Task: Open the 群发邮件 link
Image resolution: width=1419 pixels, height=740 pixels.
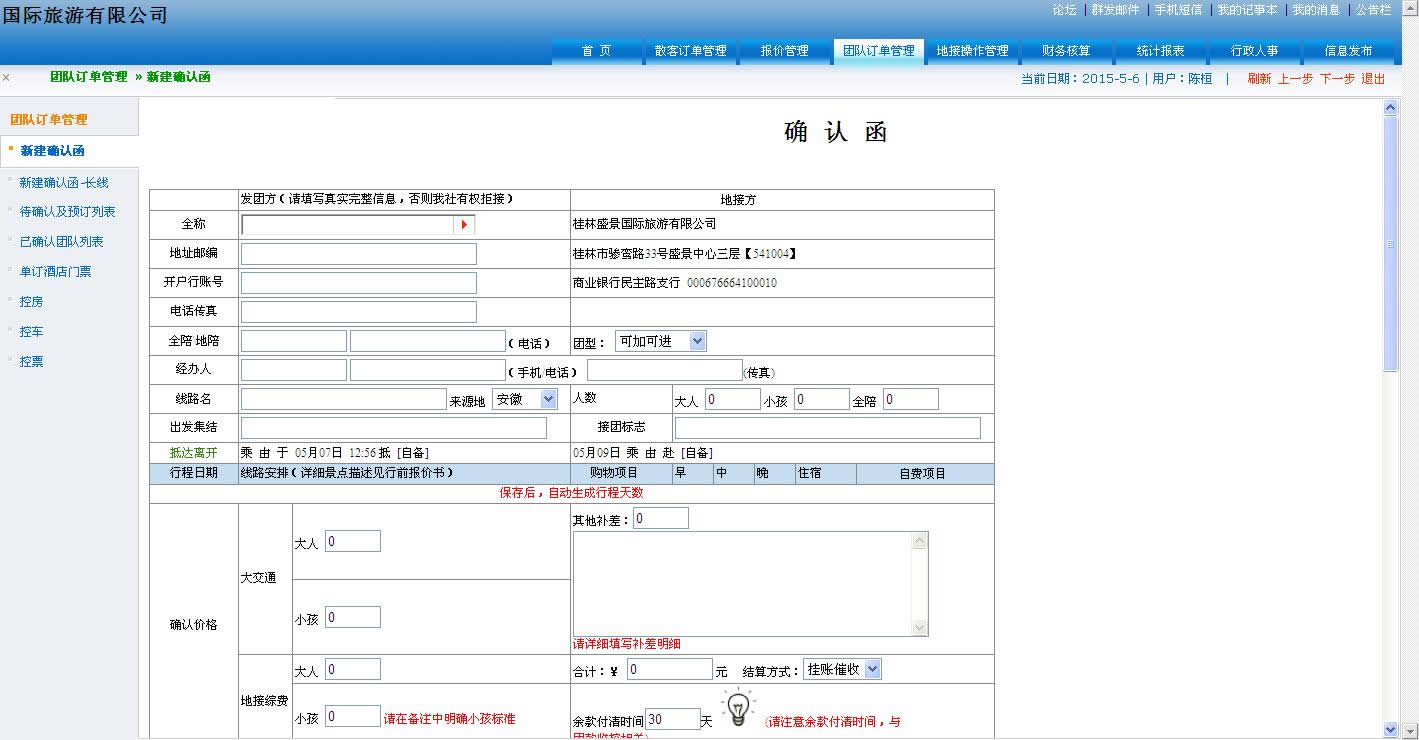Action: [1115, 10]
